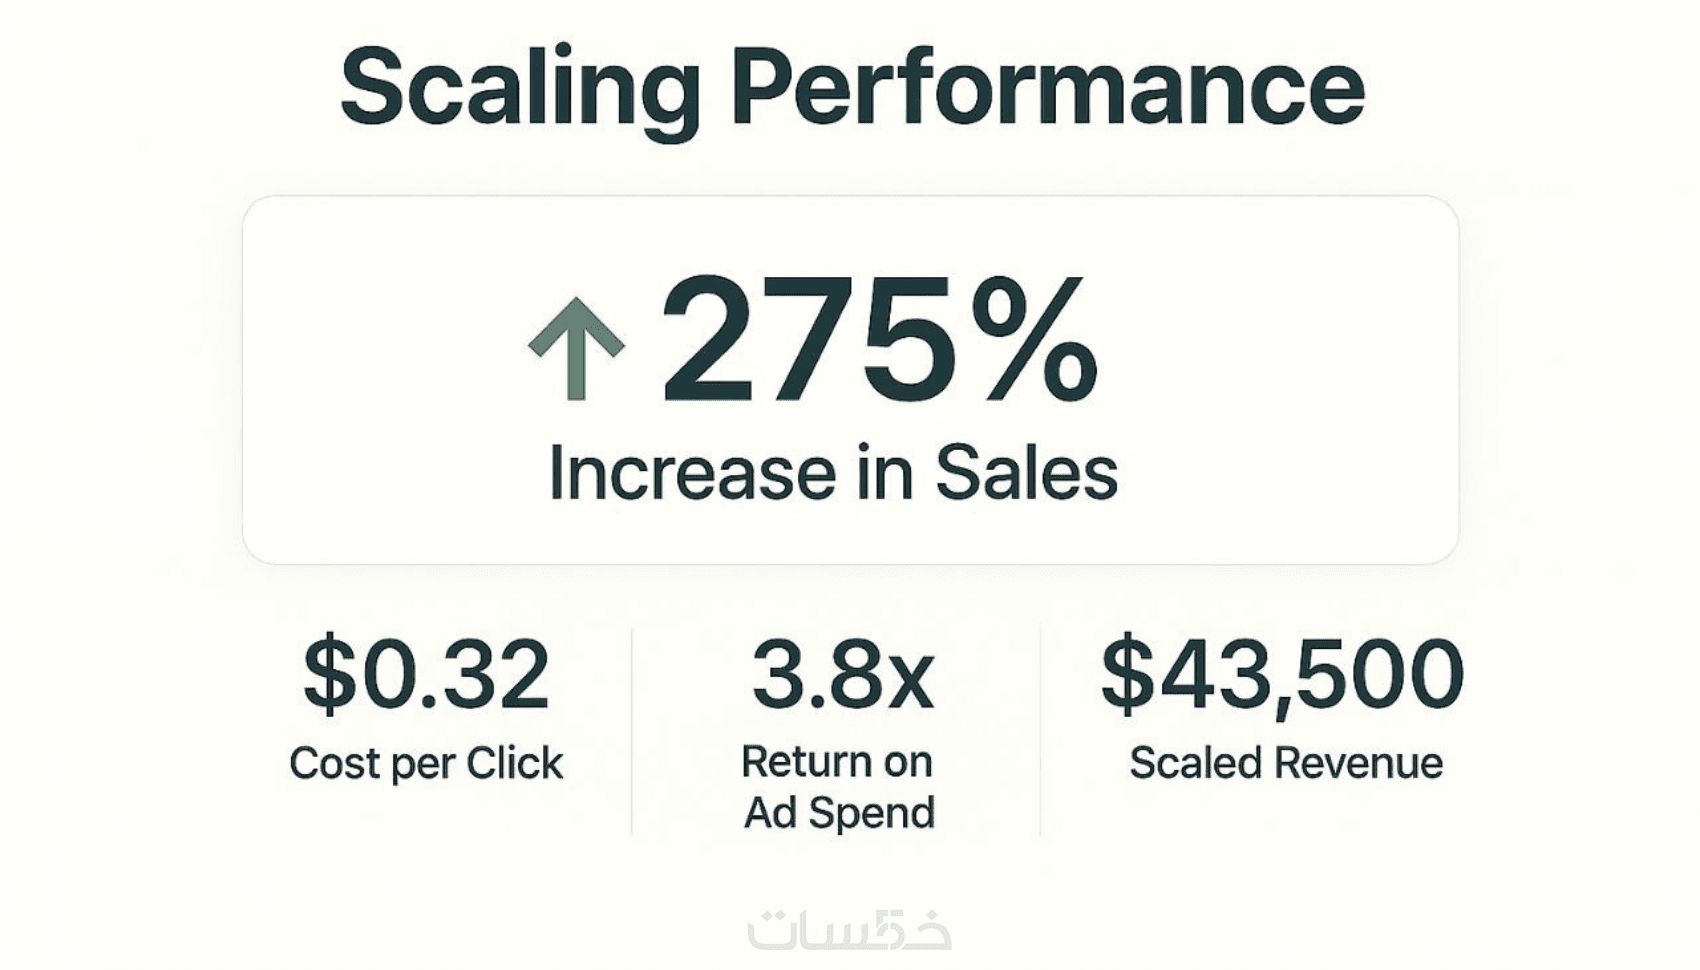Click the divider line left of Scaled Revenue

1040,730
